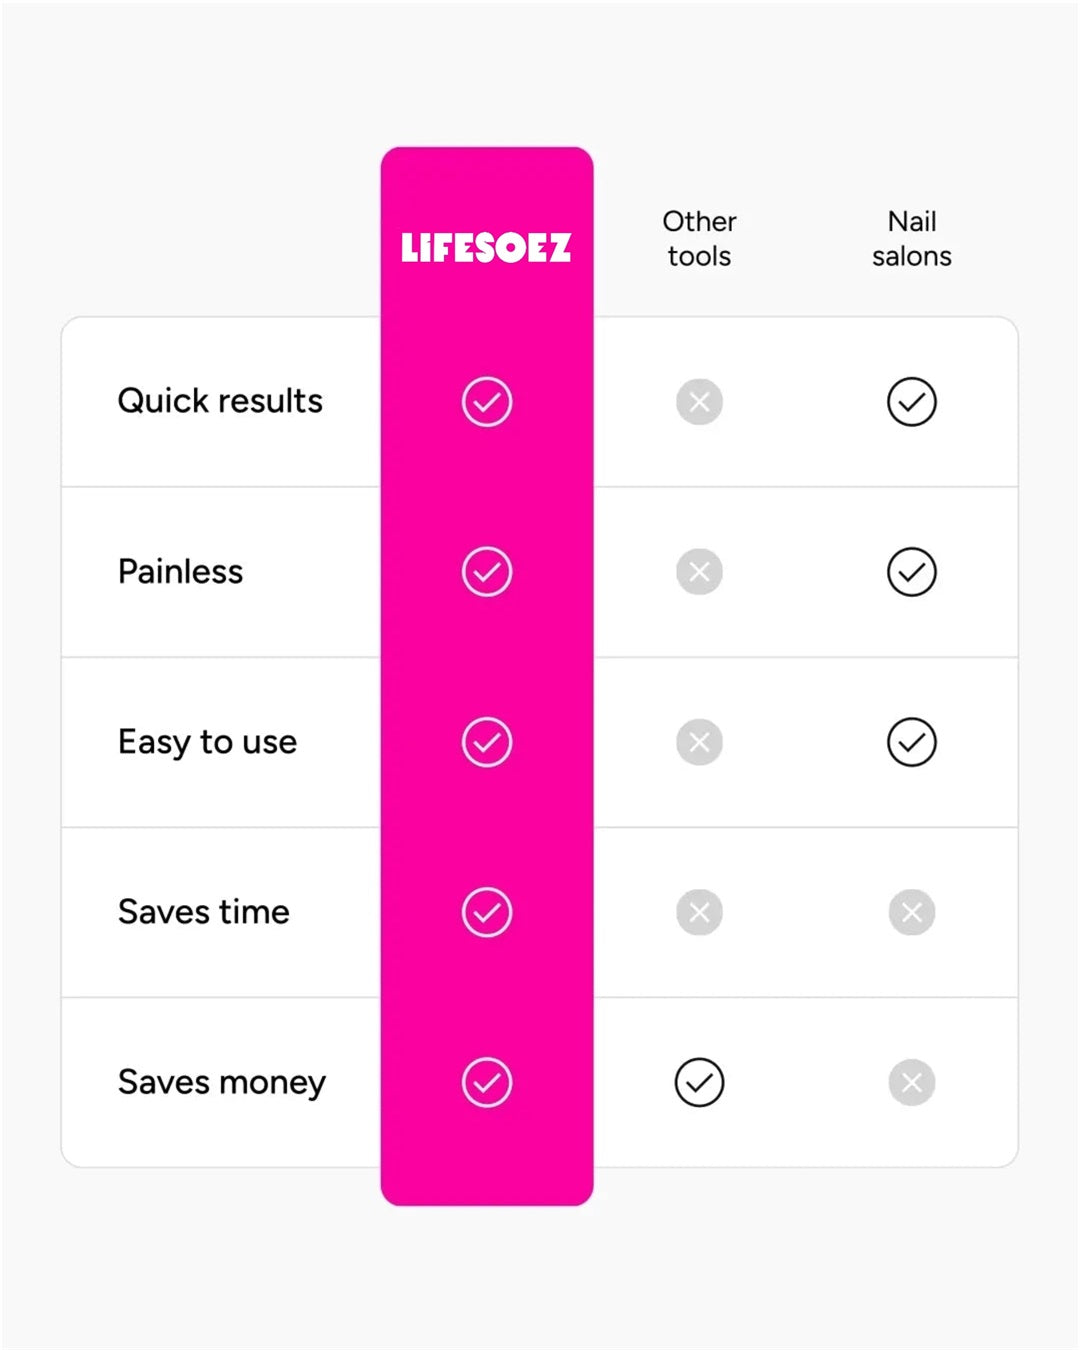The image size is (1080, 1350).
Task: Click Nail salons checkmark for Quick results
Action: [x=912, y=402]
